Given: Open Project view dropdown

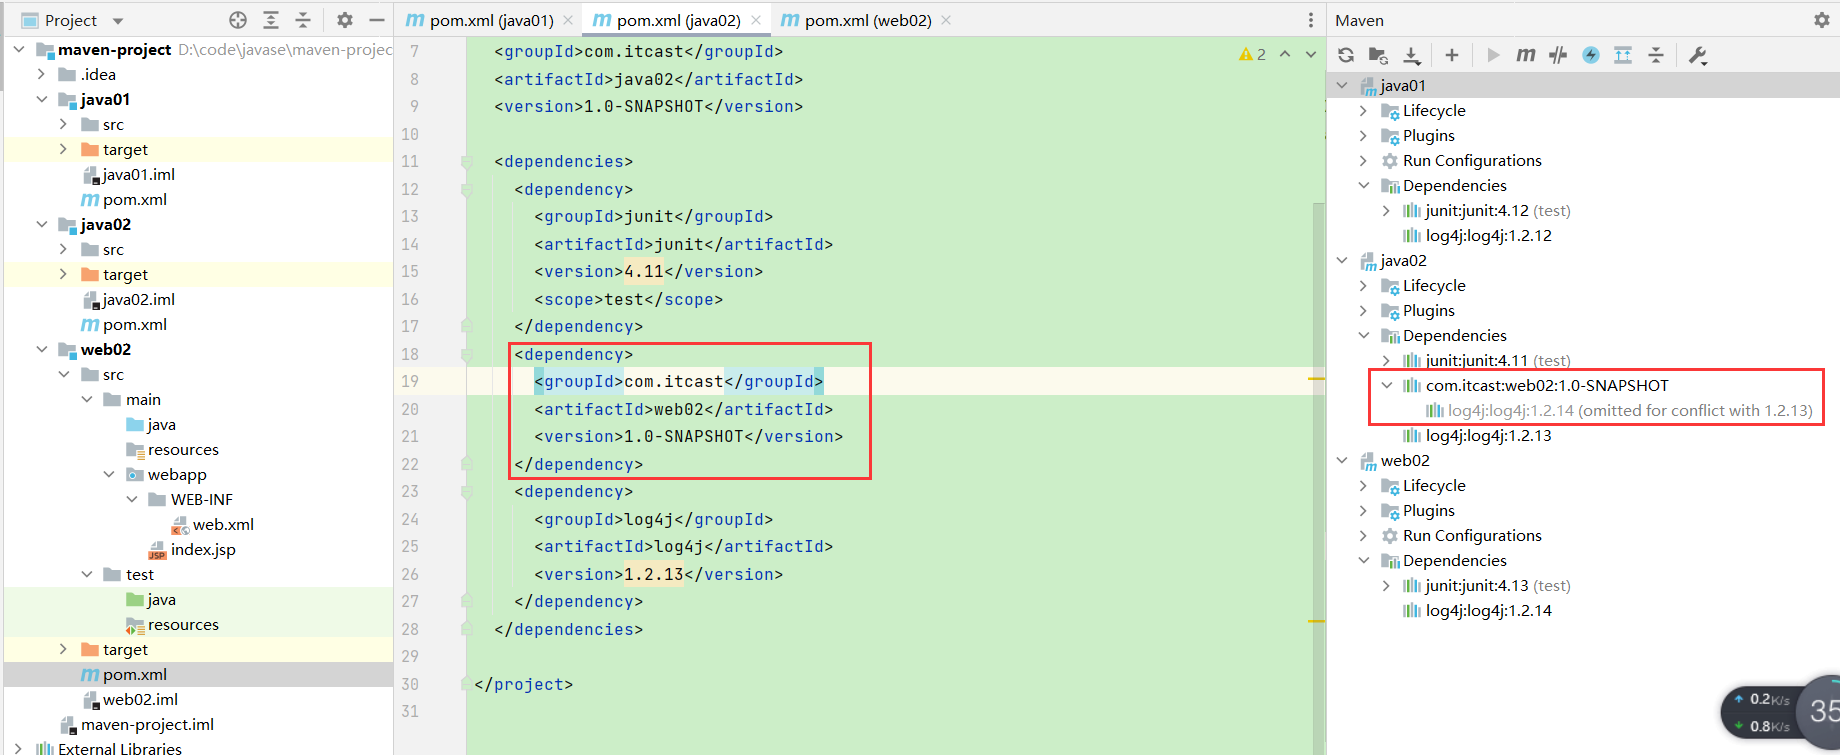Looking at the screenshot, I should click(118, 21).
